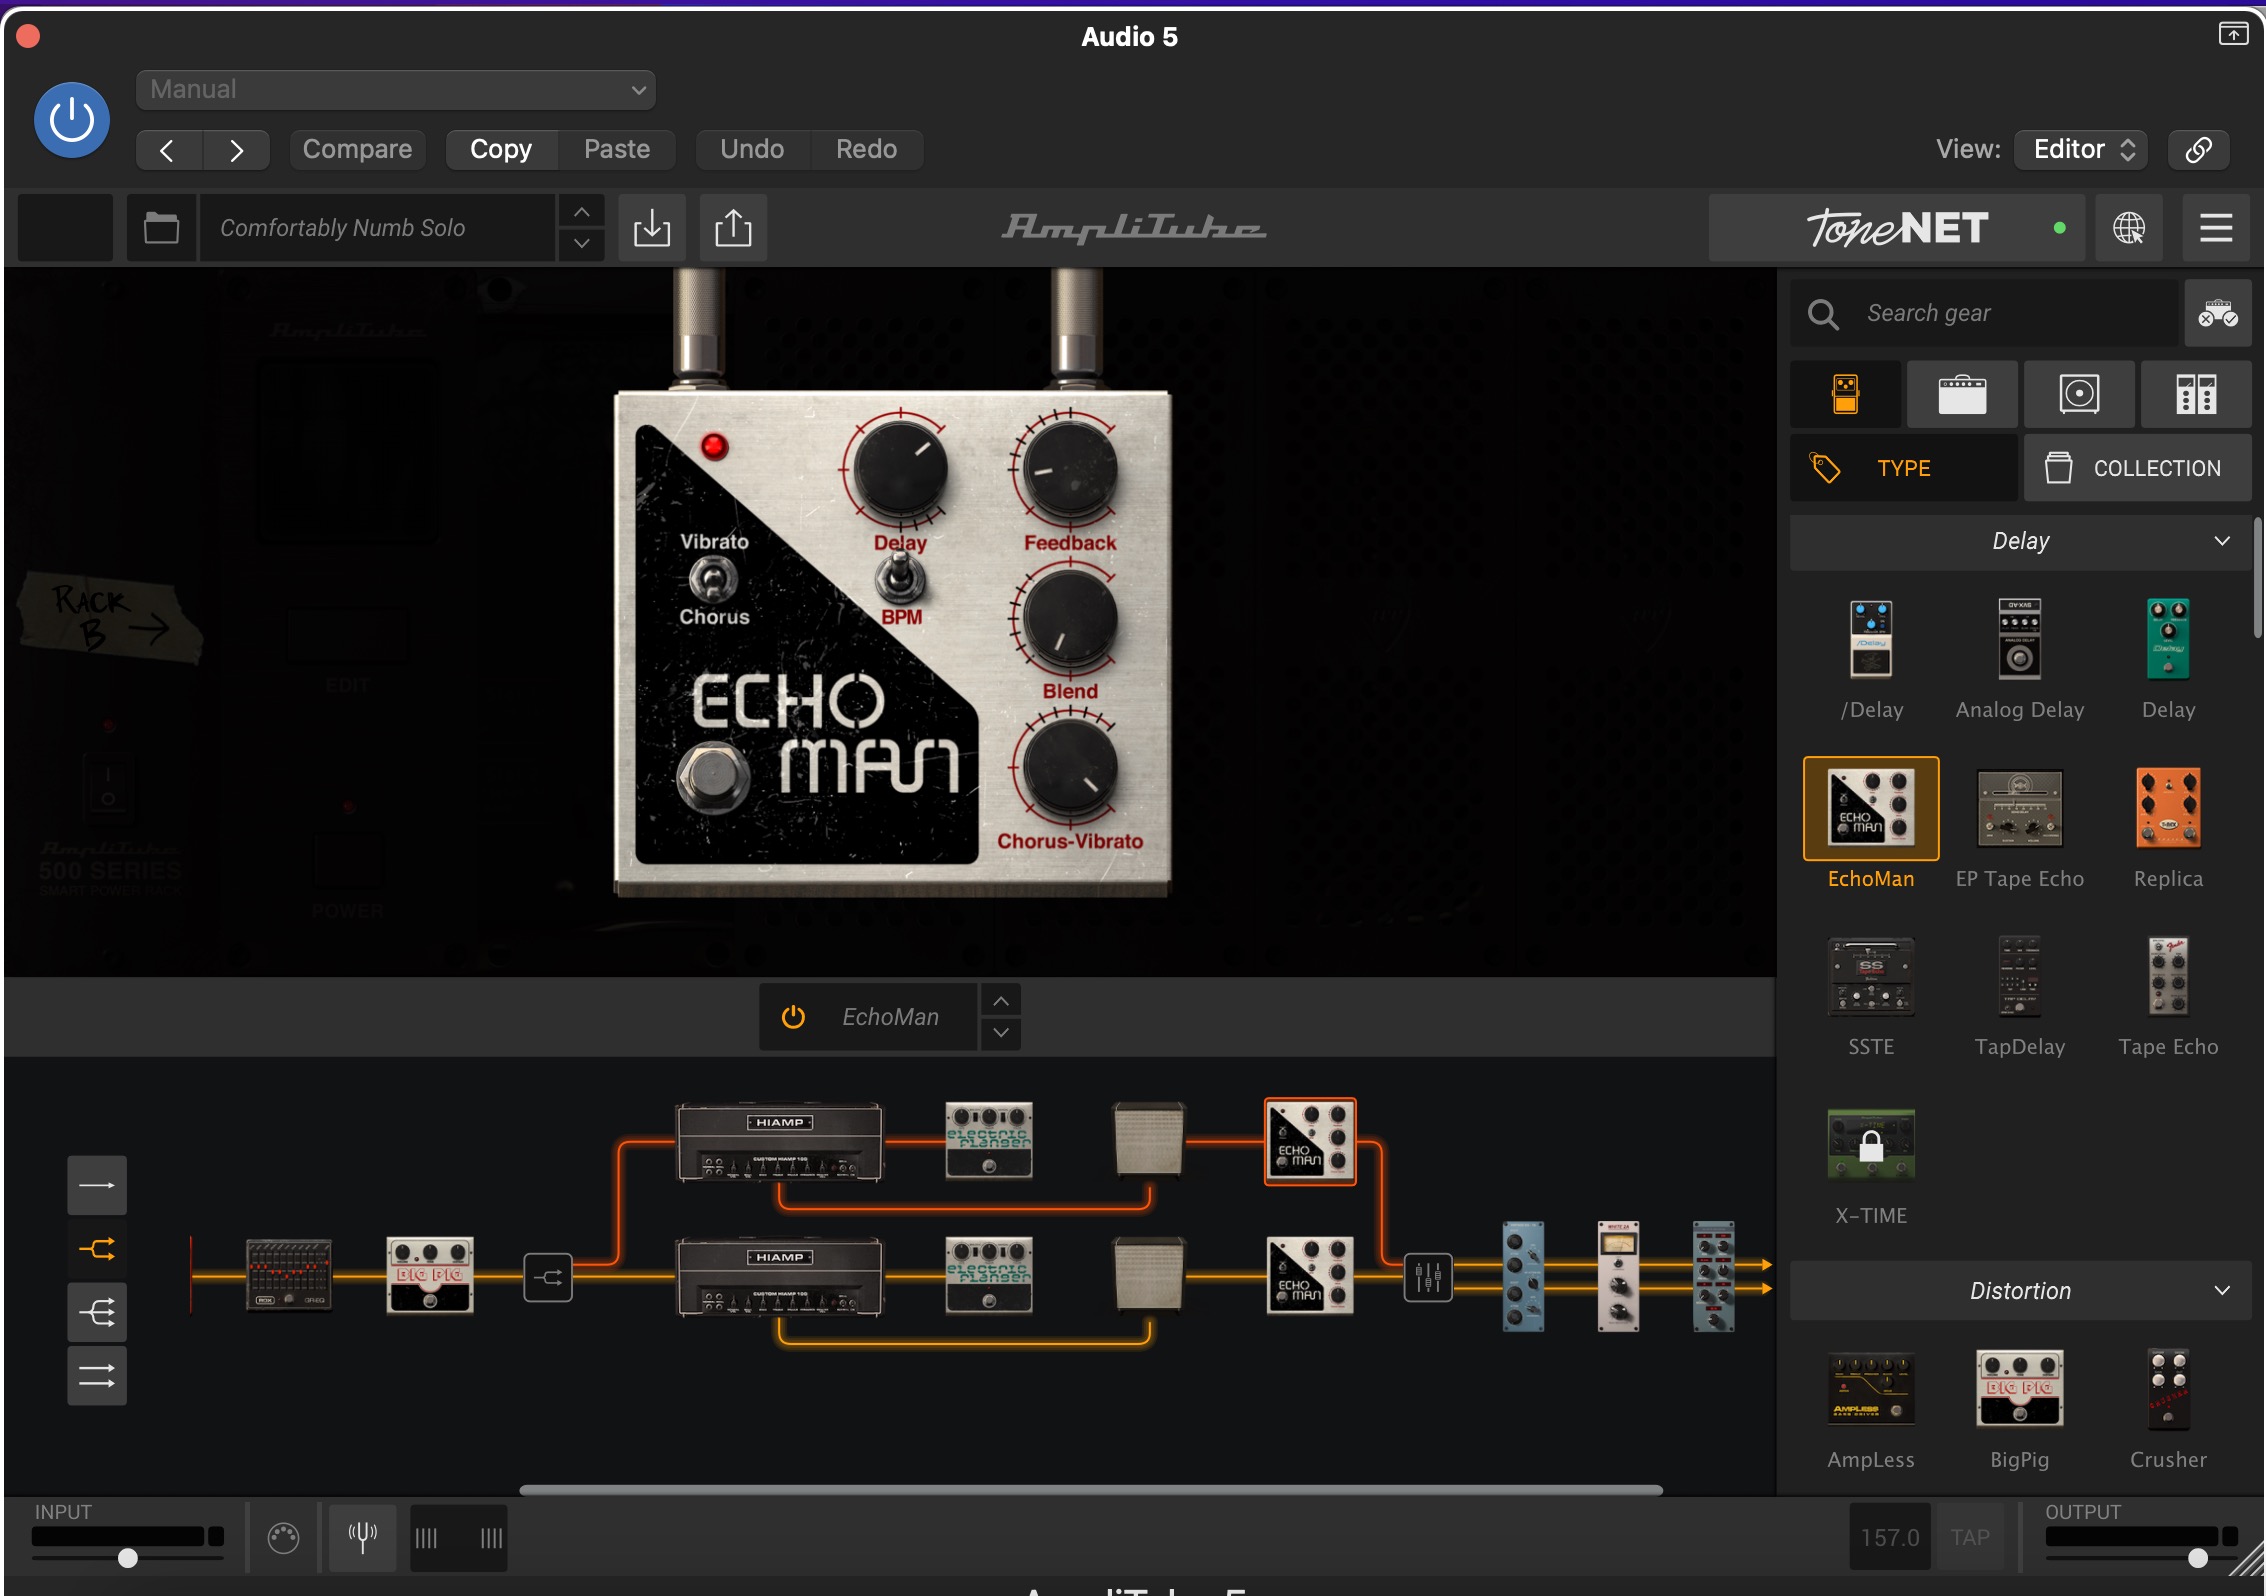
Task: Click the signal splitter node
Action: pyautogui.click(x=548, y=1277)
